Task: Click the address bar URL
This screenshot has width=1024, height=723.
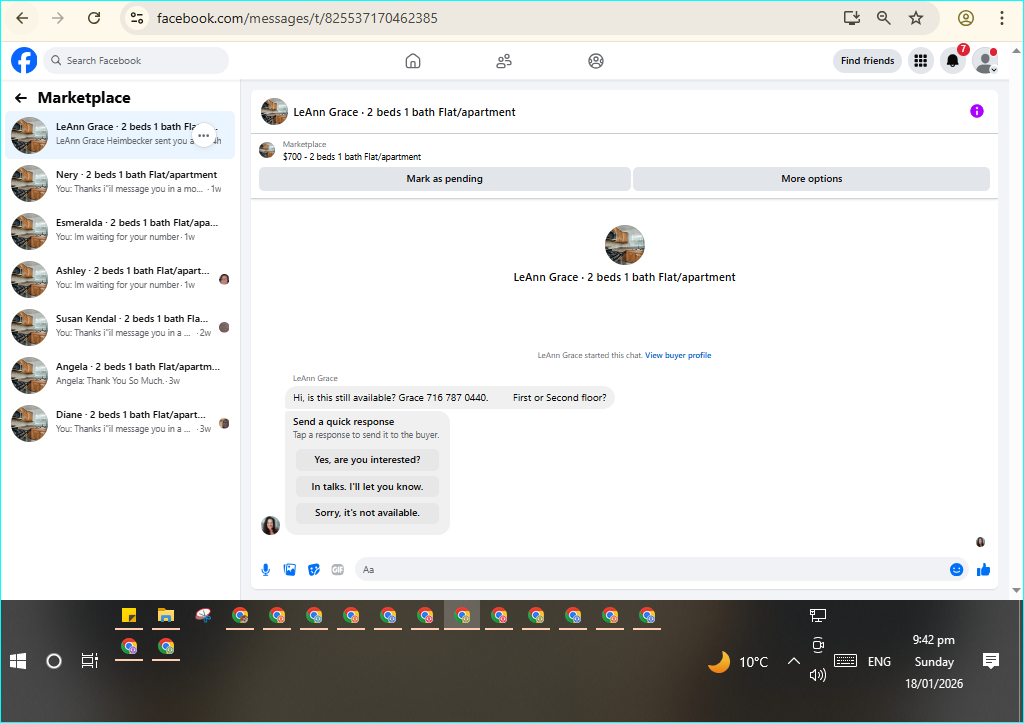Action: (297, 18)
